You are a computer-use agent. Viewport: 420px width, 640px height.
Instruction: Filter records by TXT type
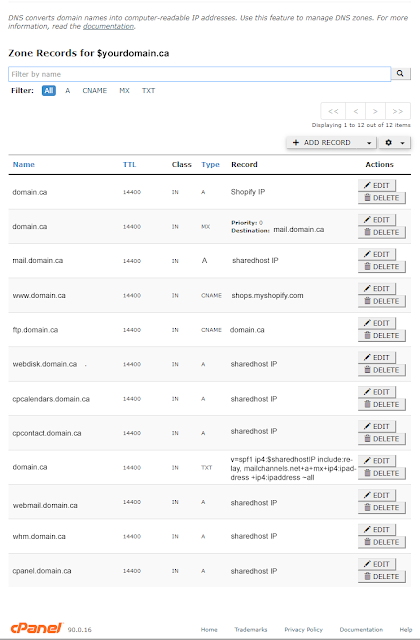[x=148, y=91]
